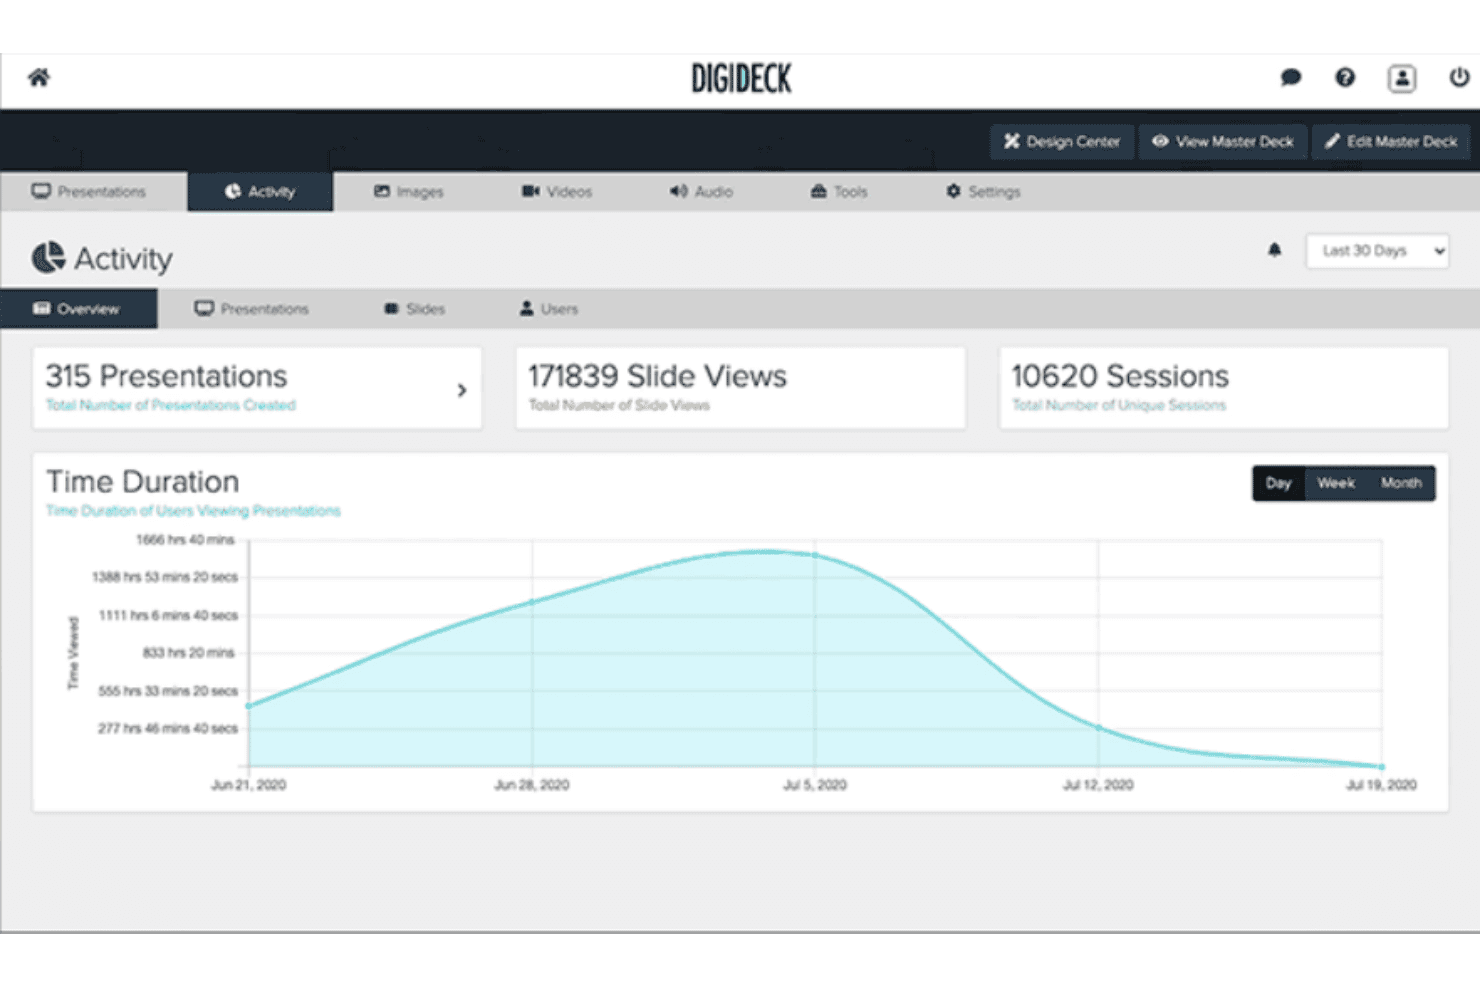Select the Overview sub-tab
The height and width of the screenshot is (987, 1480).
pos(78,309)
